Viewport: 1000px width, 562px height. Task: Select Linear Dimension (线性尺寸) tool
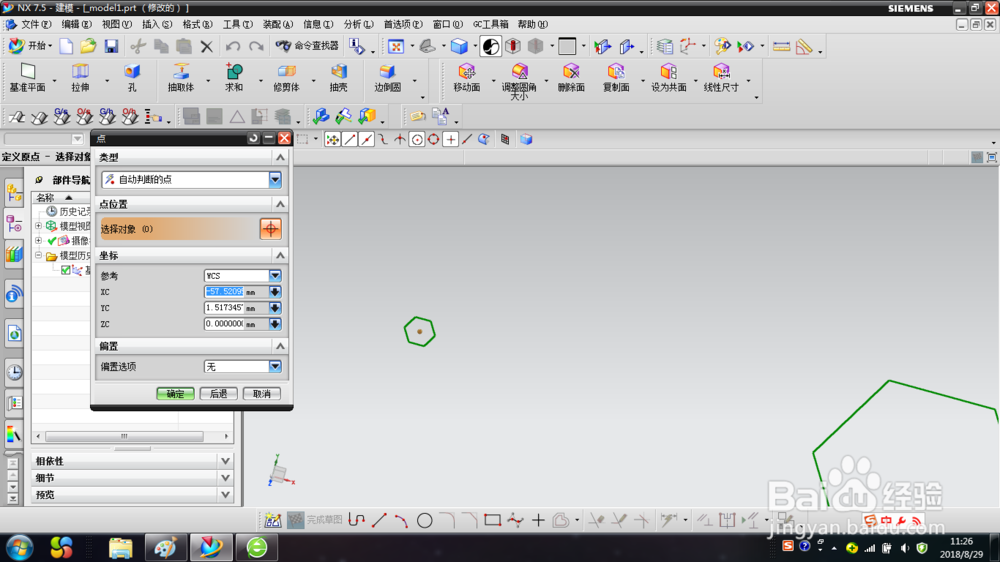click(x=721, y=78)
